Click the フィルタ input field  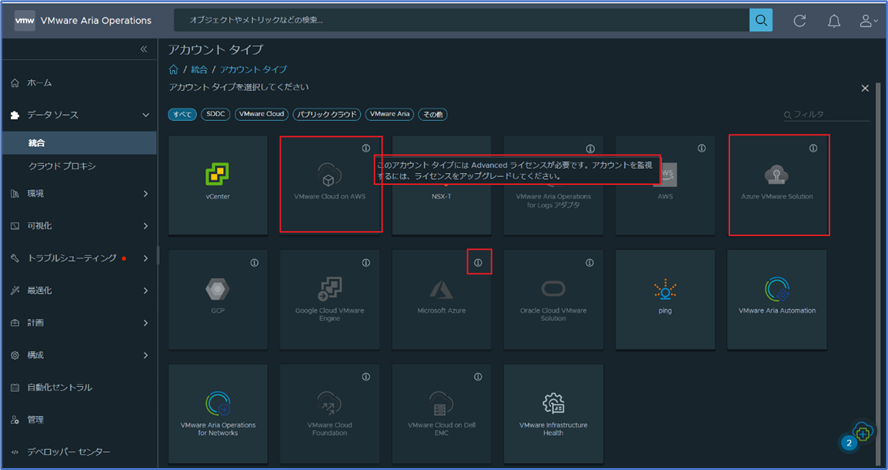(x=826, y=114)
